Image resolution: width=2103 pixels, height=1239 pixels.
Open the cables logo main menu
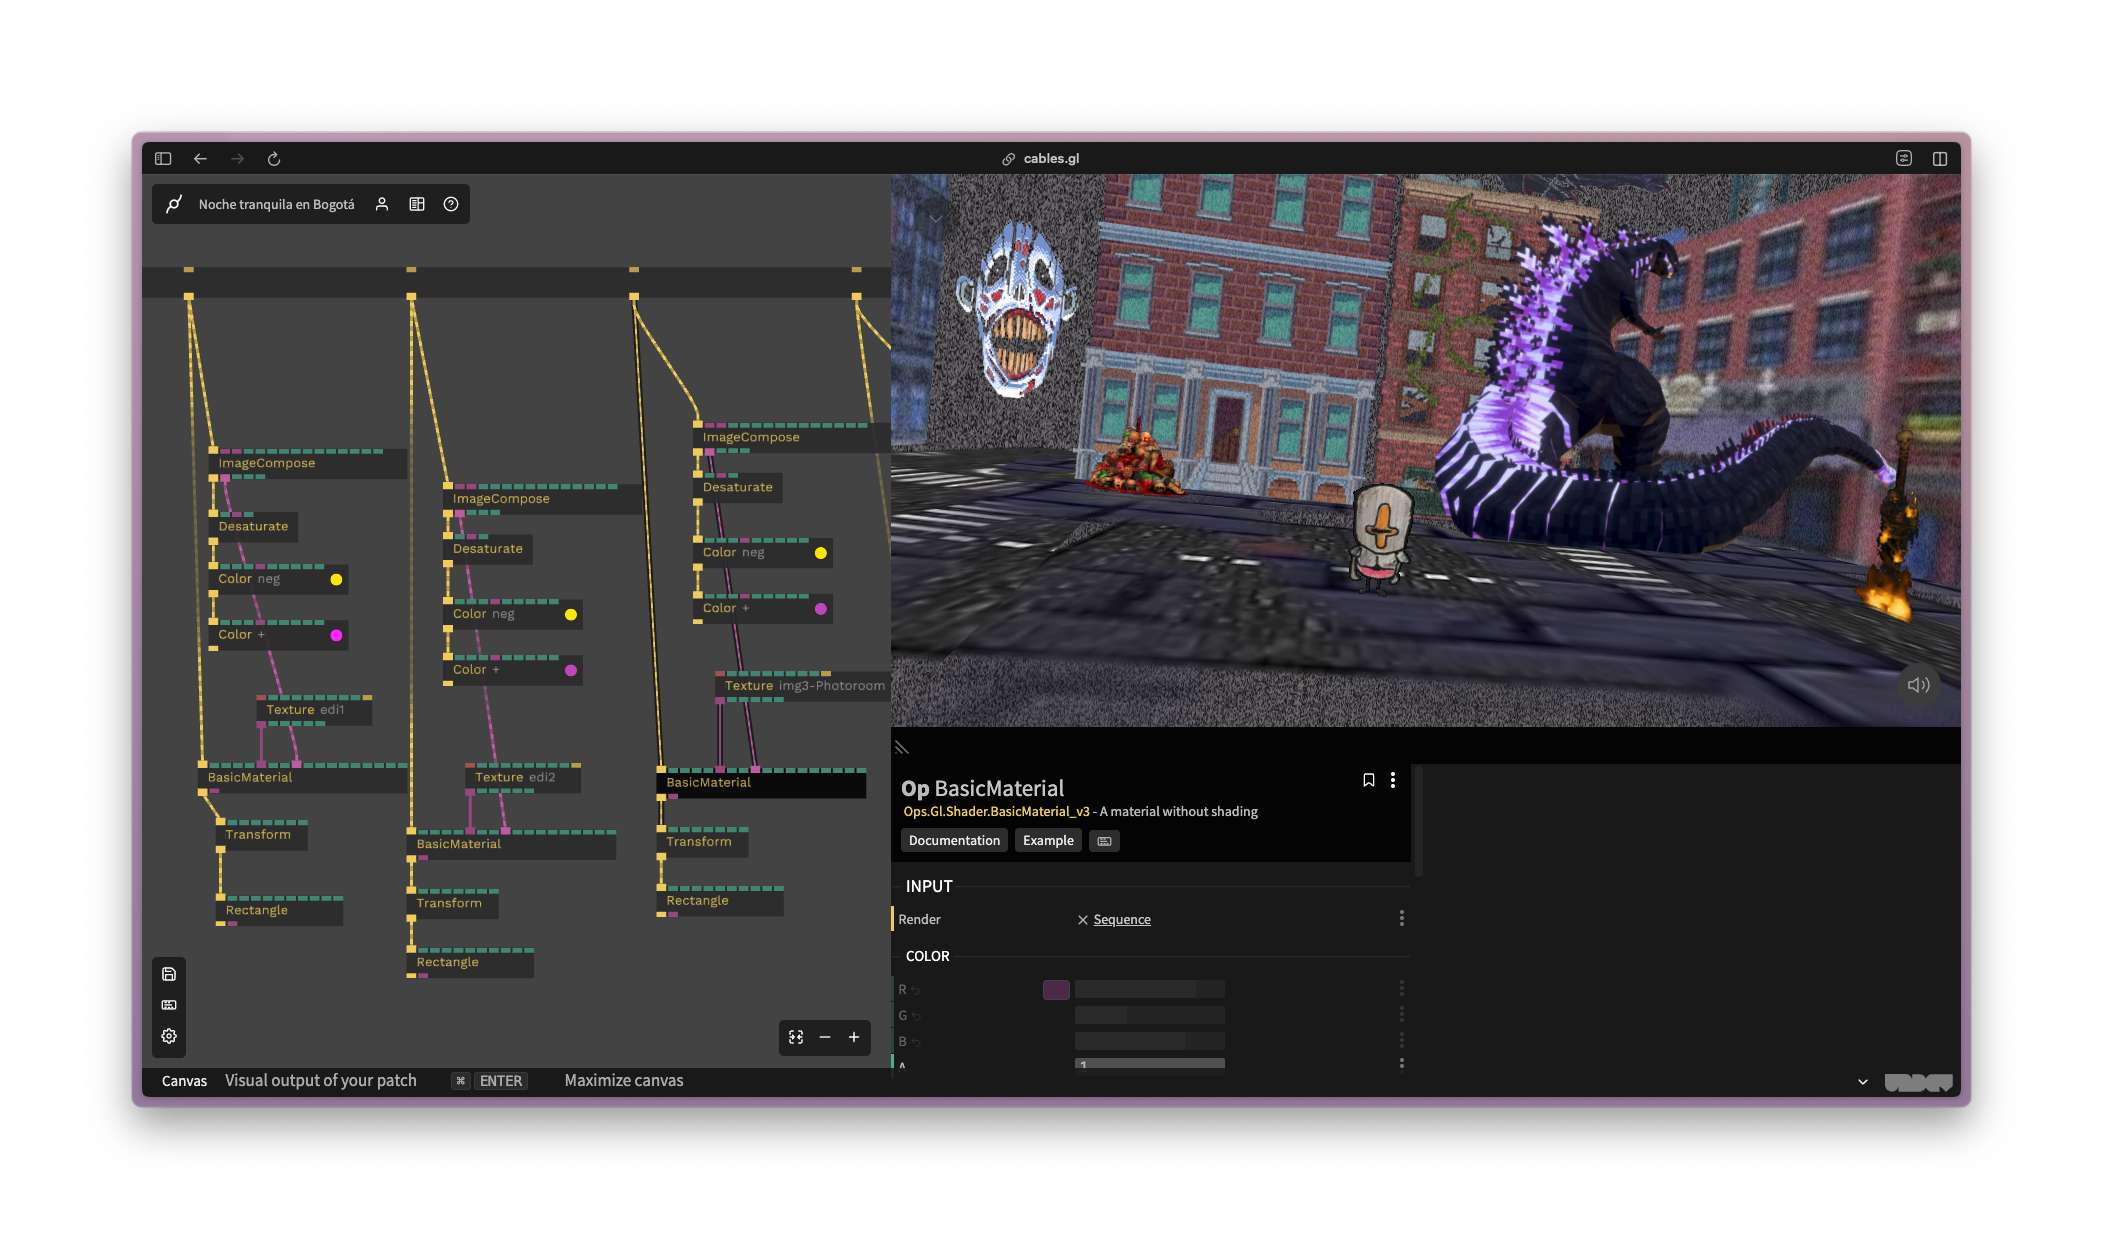click(x=174, y=204)
